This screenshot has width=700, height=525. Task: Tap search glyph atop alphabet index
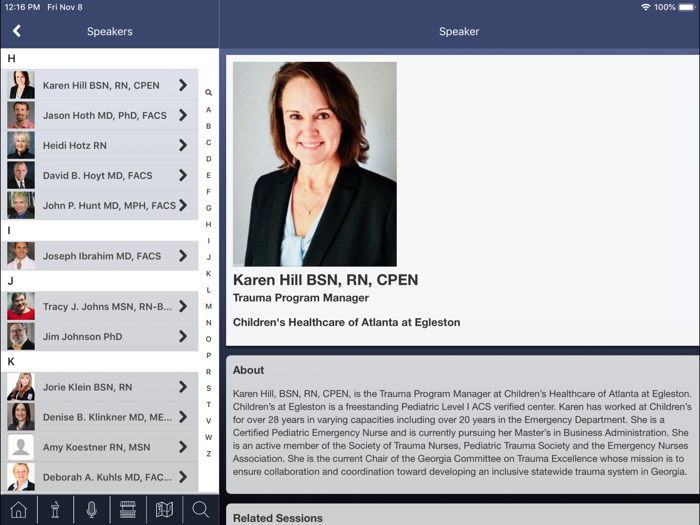pos(208,93)
